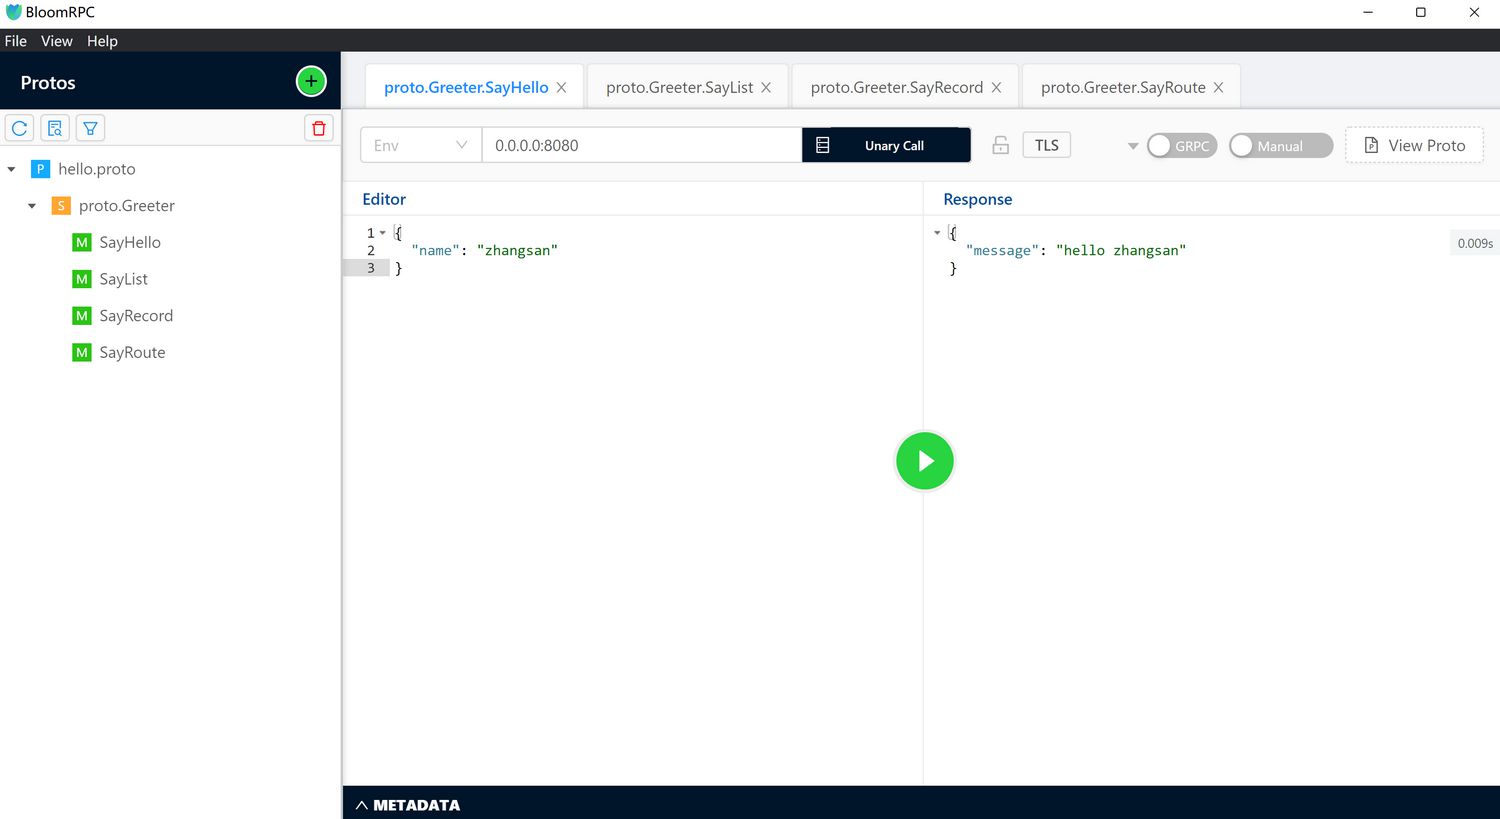Screen dimensions: 1500x819
Task: Open the View menu
Action: click(x=57, y=41)
